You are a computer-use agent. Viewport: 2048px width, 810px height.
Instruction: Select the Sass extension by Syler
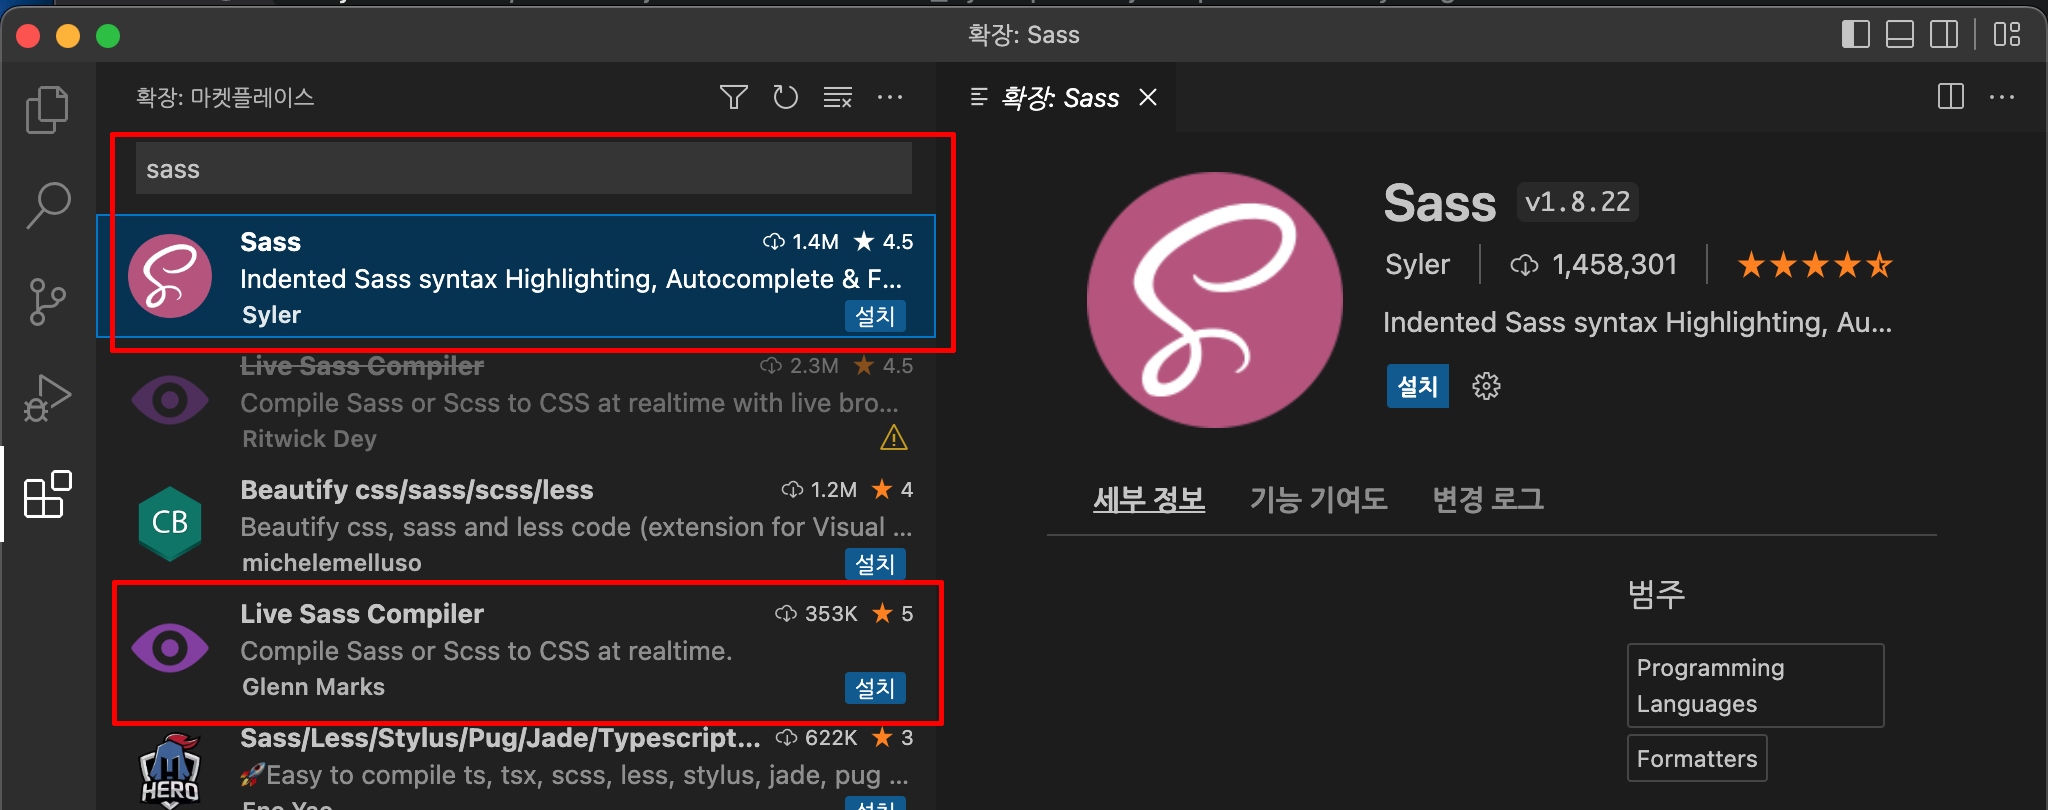pyautogui.click(x=516, y=276)
